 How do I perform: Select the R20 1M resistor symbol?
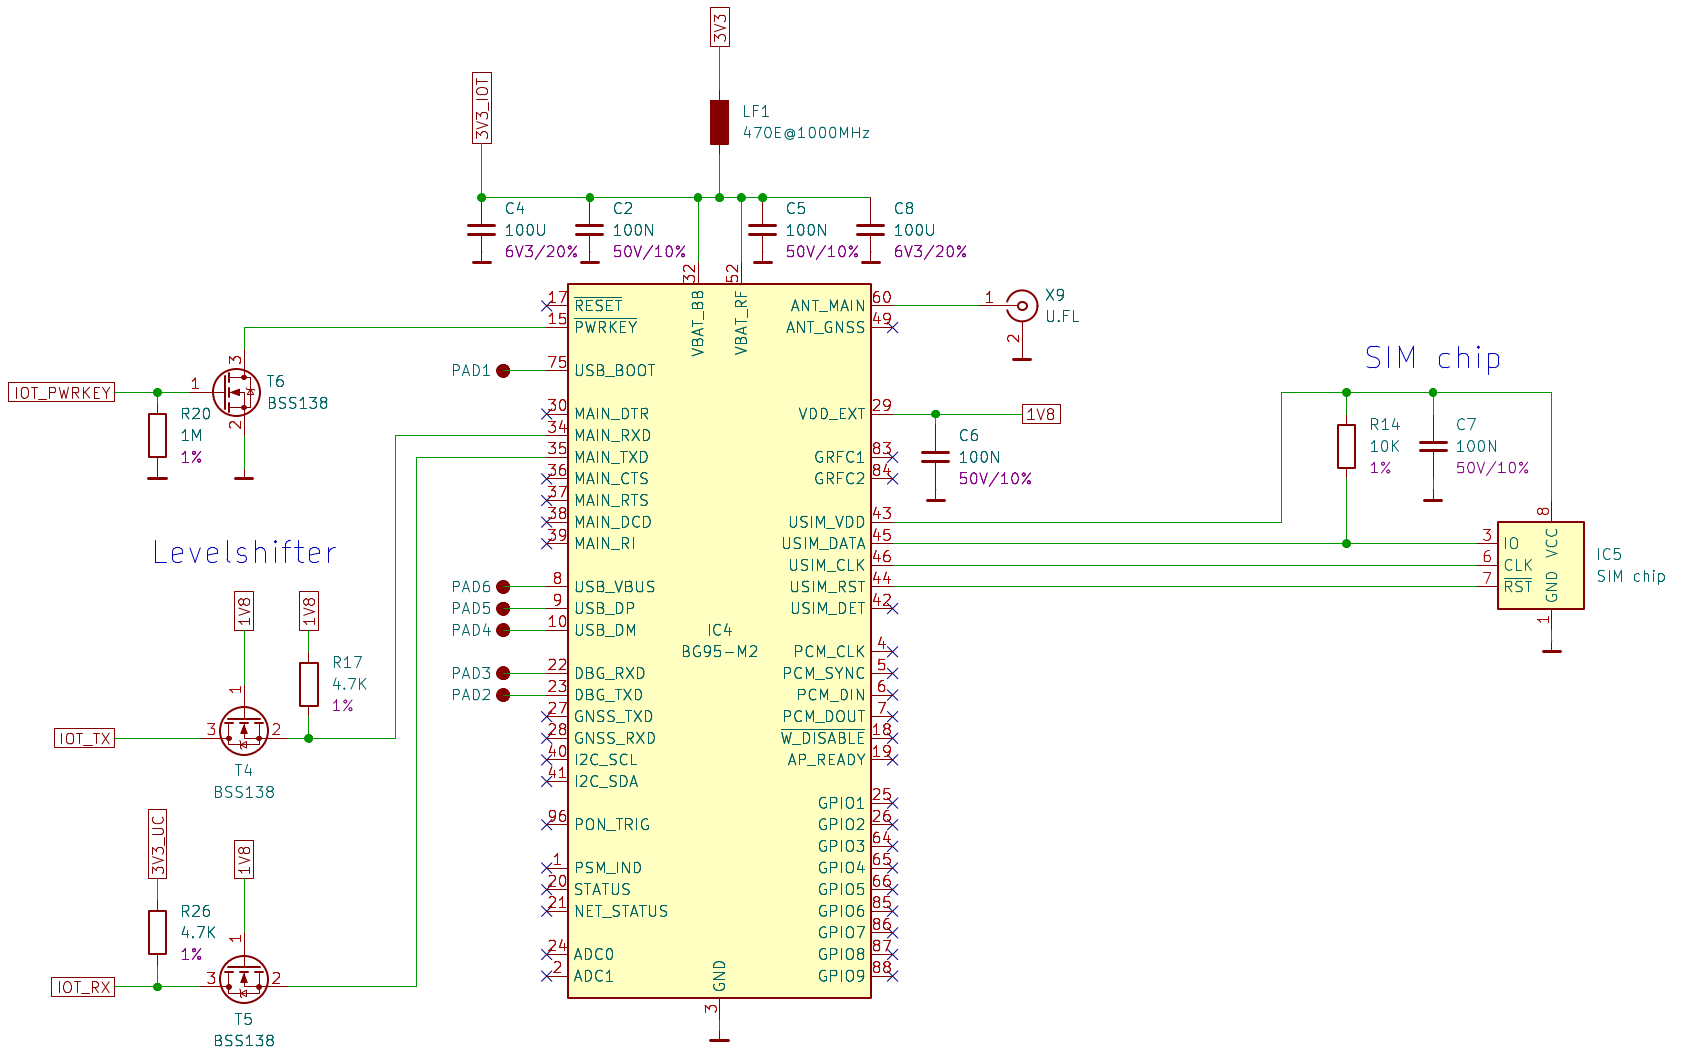coord(157,435)
